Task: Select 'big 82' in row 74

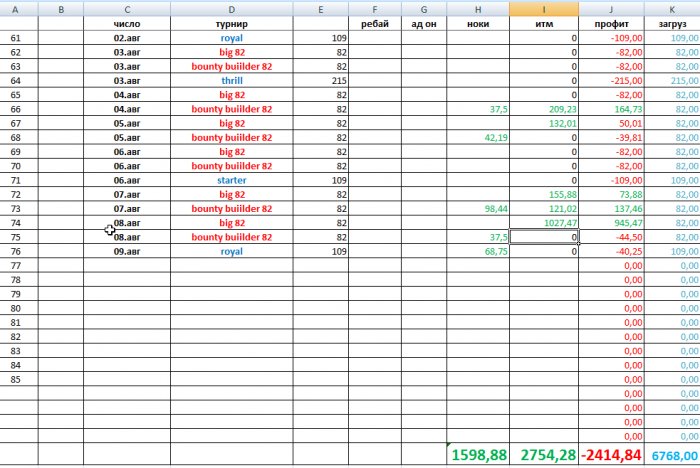Action: 231,223
